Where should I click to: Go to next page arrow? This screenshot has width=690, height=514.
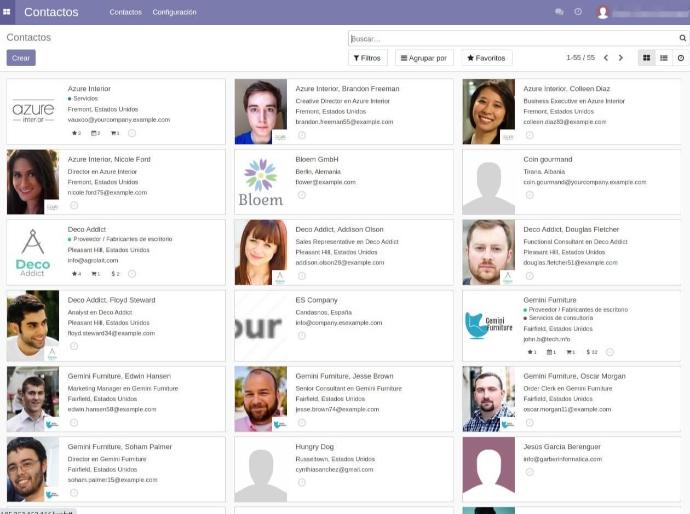pyautogui.click(x=621, y=58)
